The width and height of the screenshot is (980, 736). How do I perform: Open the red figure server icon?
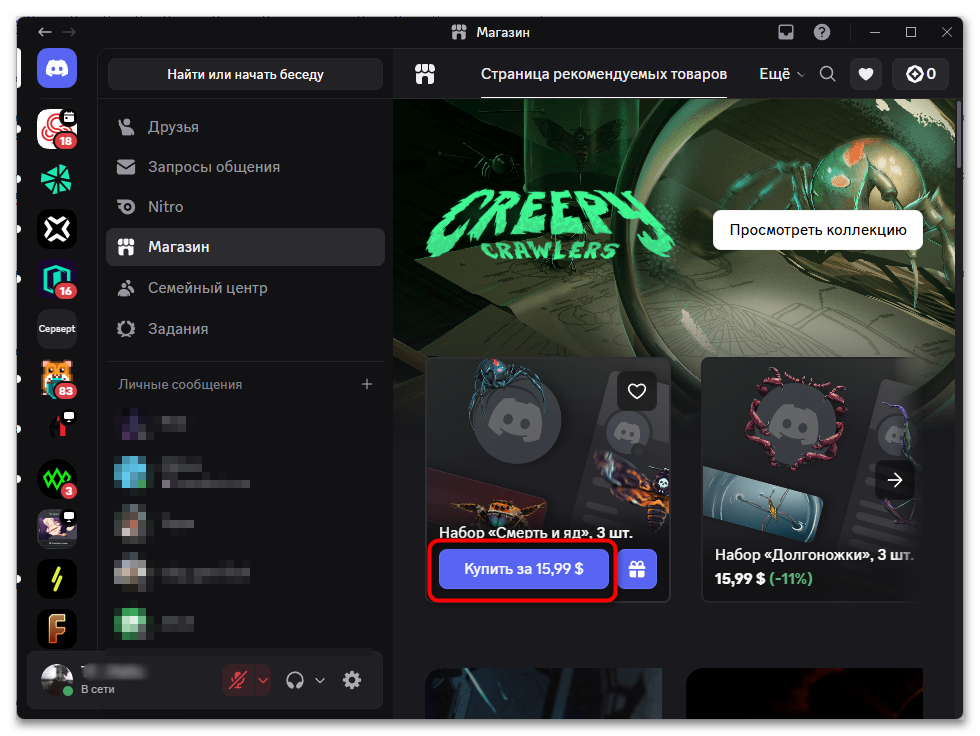57,429
